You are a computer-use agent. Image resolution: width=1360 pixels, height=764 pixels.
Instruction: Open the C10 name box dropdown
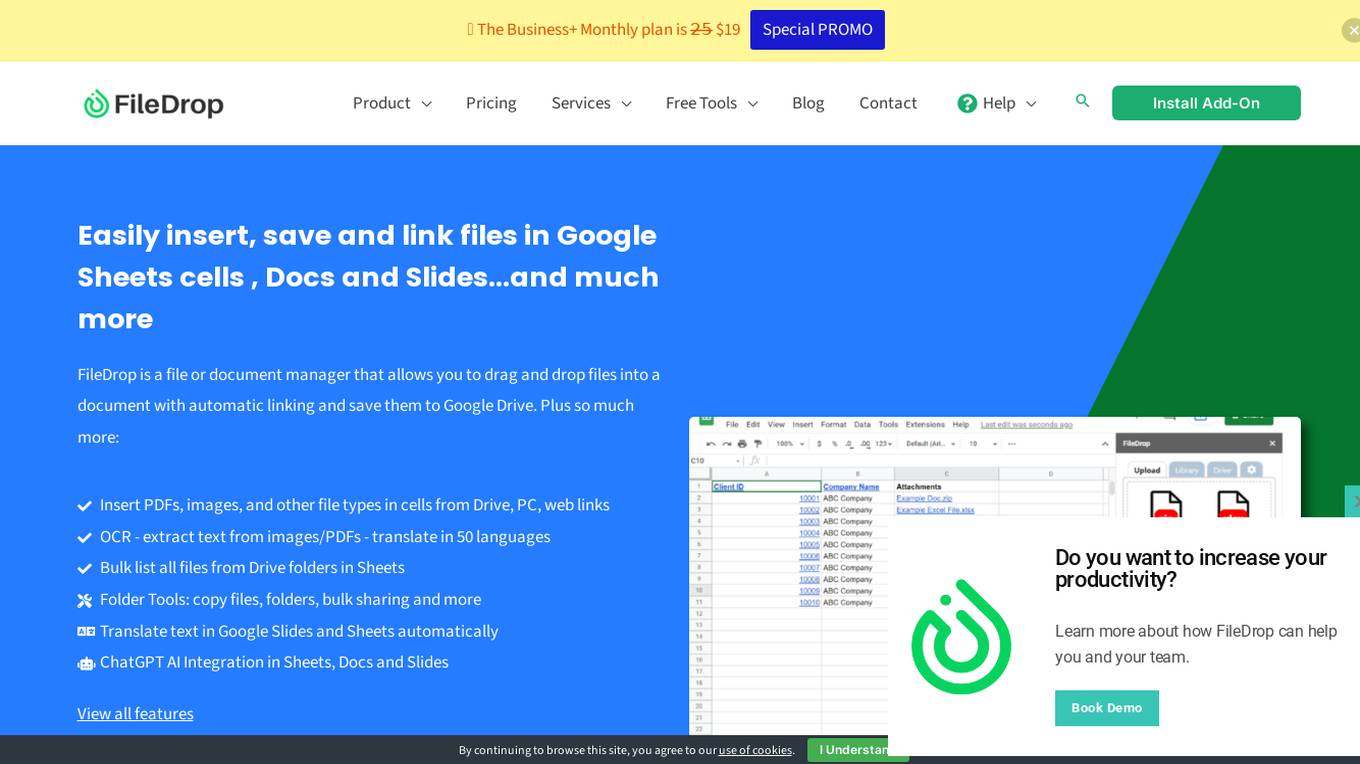coord(738,461)
